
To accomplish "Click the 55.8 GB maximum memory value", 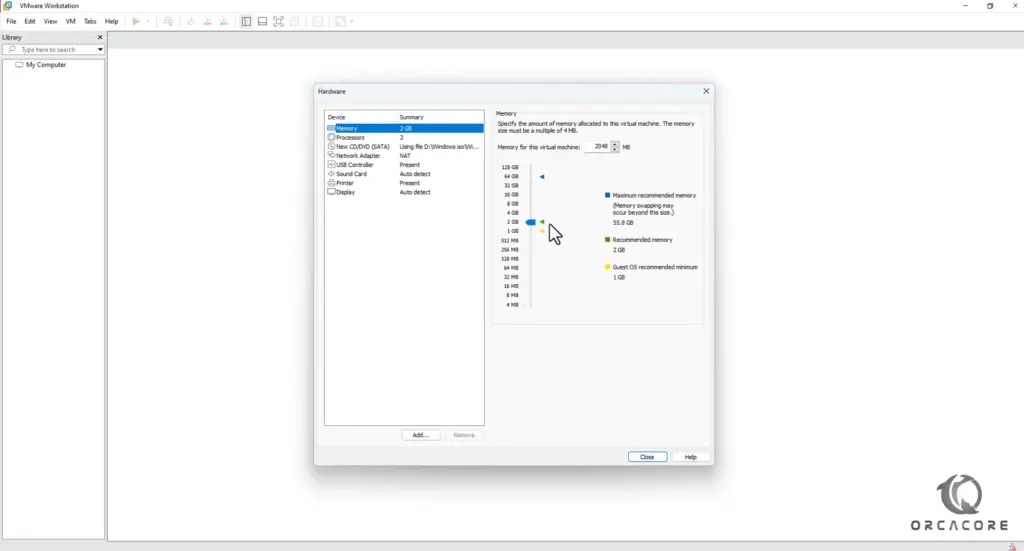I will coord(623,223).
